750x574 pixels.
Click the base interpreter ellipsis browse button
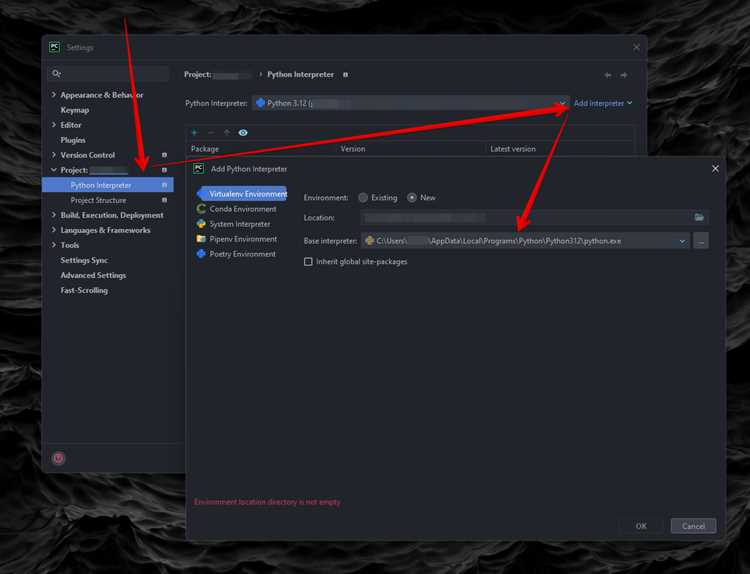[x=701, y=241]
